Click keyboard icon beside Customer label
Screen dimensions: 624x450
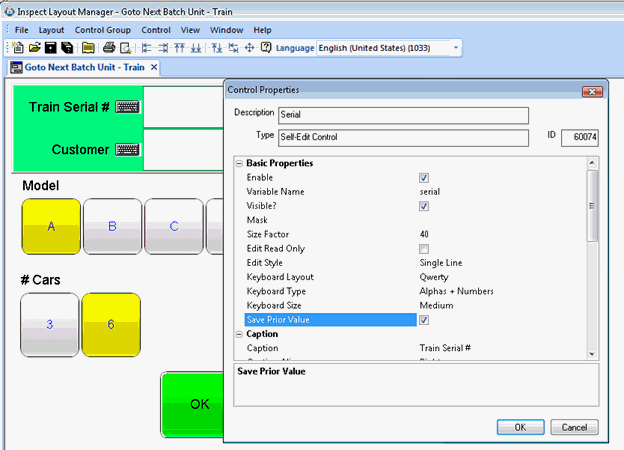click(x=127, y=150)
